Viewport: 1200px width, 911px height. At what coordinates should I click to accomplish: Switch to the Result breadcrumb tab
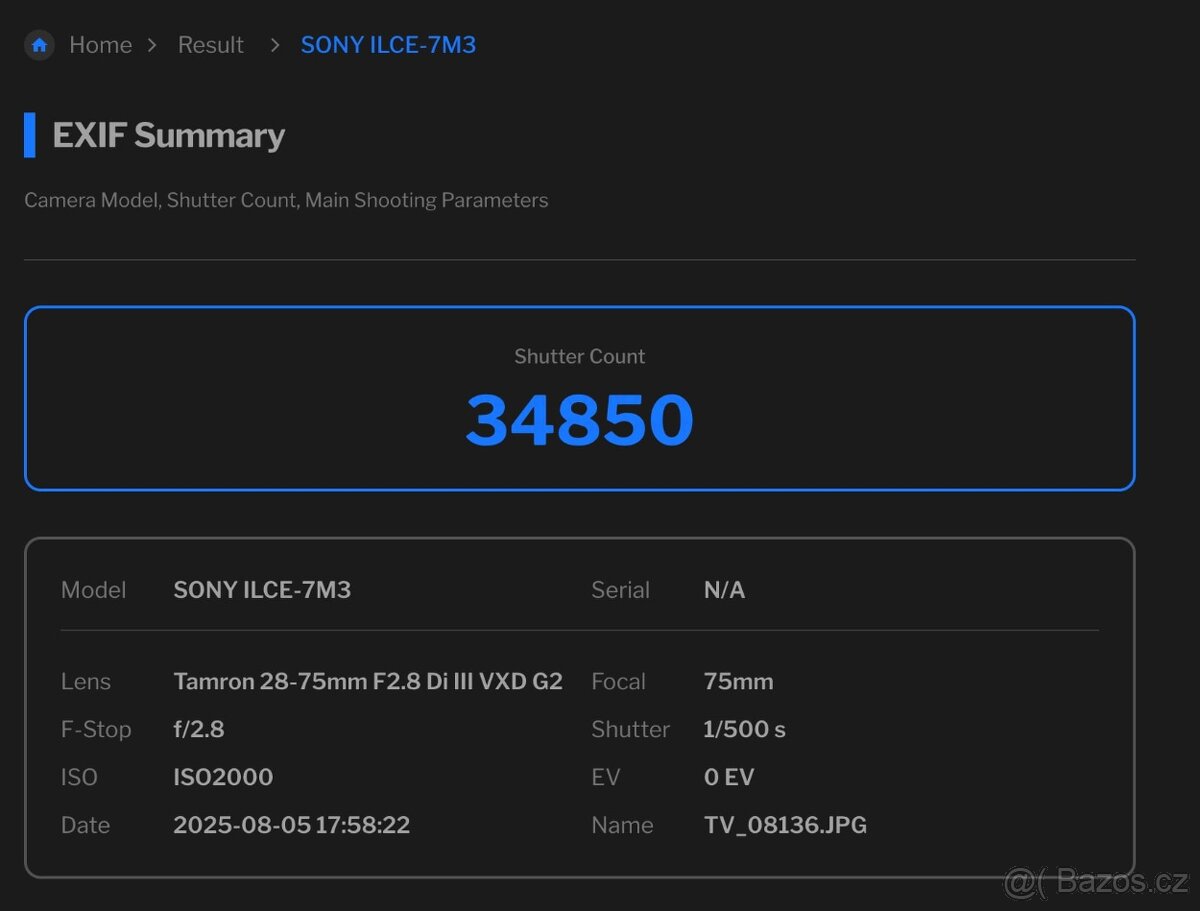pos(210,45)
